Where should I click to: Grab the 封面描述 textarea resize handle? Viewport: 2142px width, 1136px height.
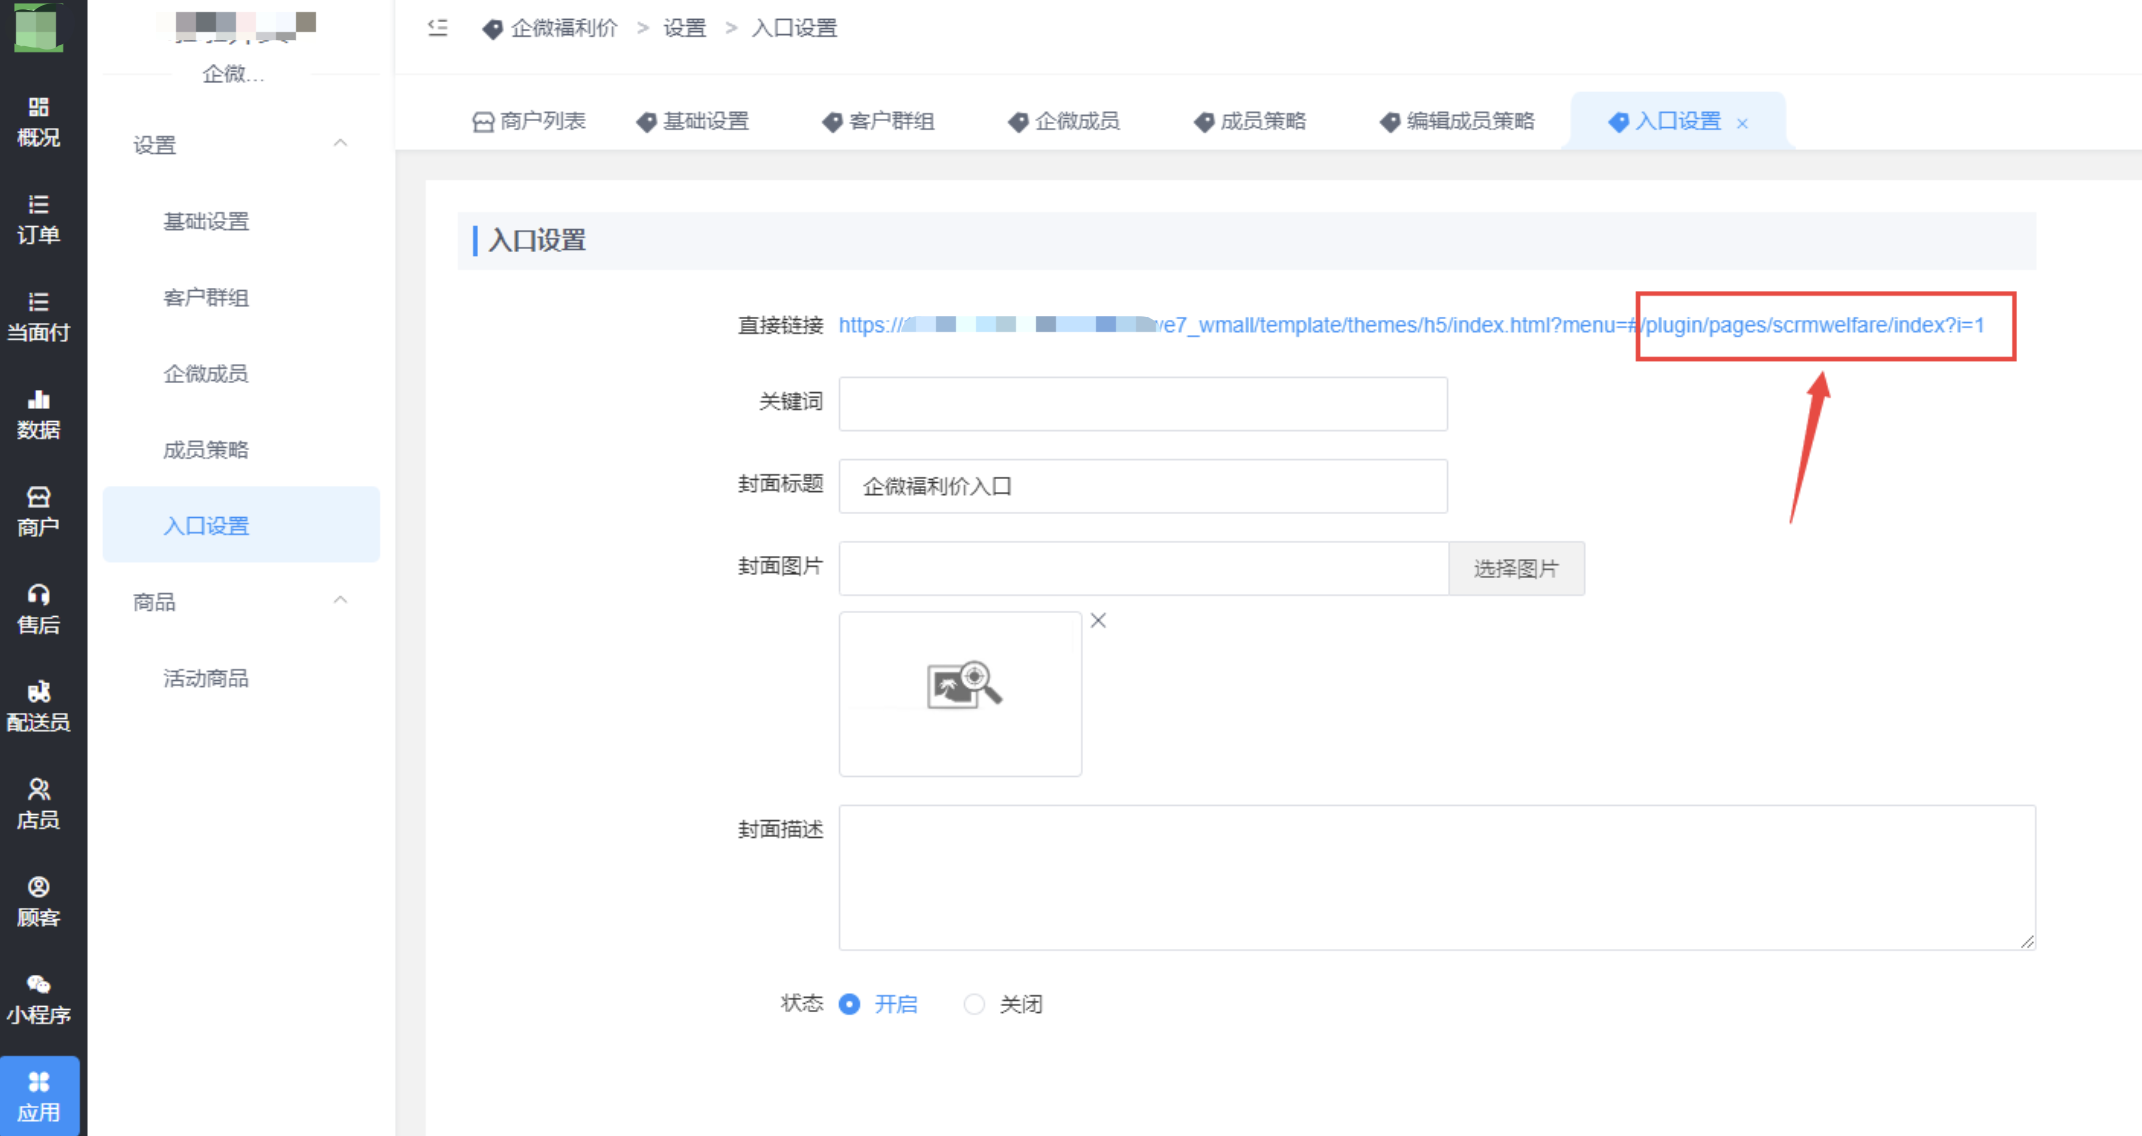click(x=2027, y=941)
